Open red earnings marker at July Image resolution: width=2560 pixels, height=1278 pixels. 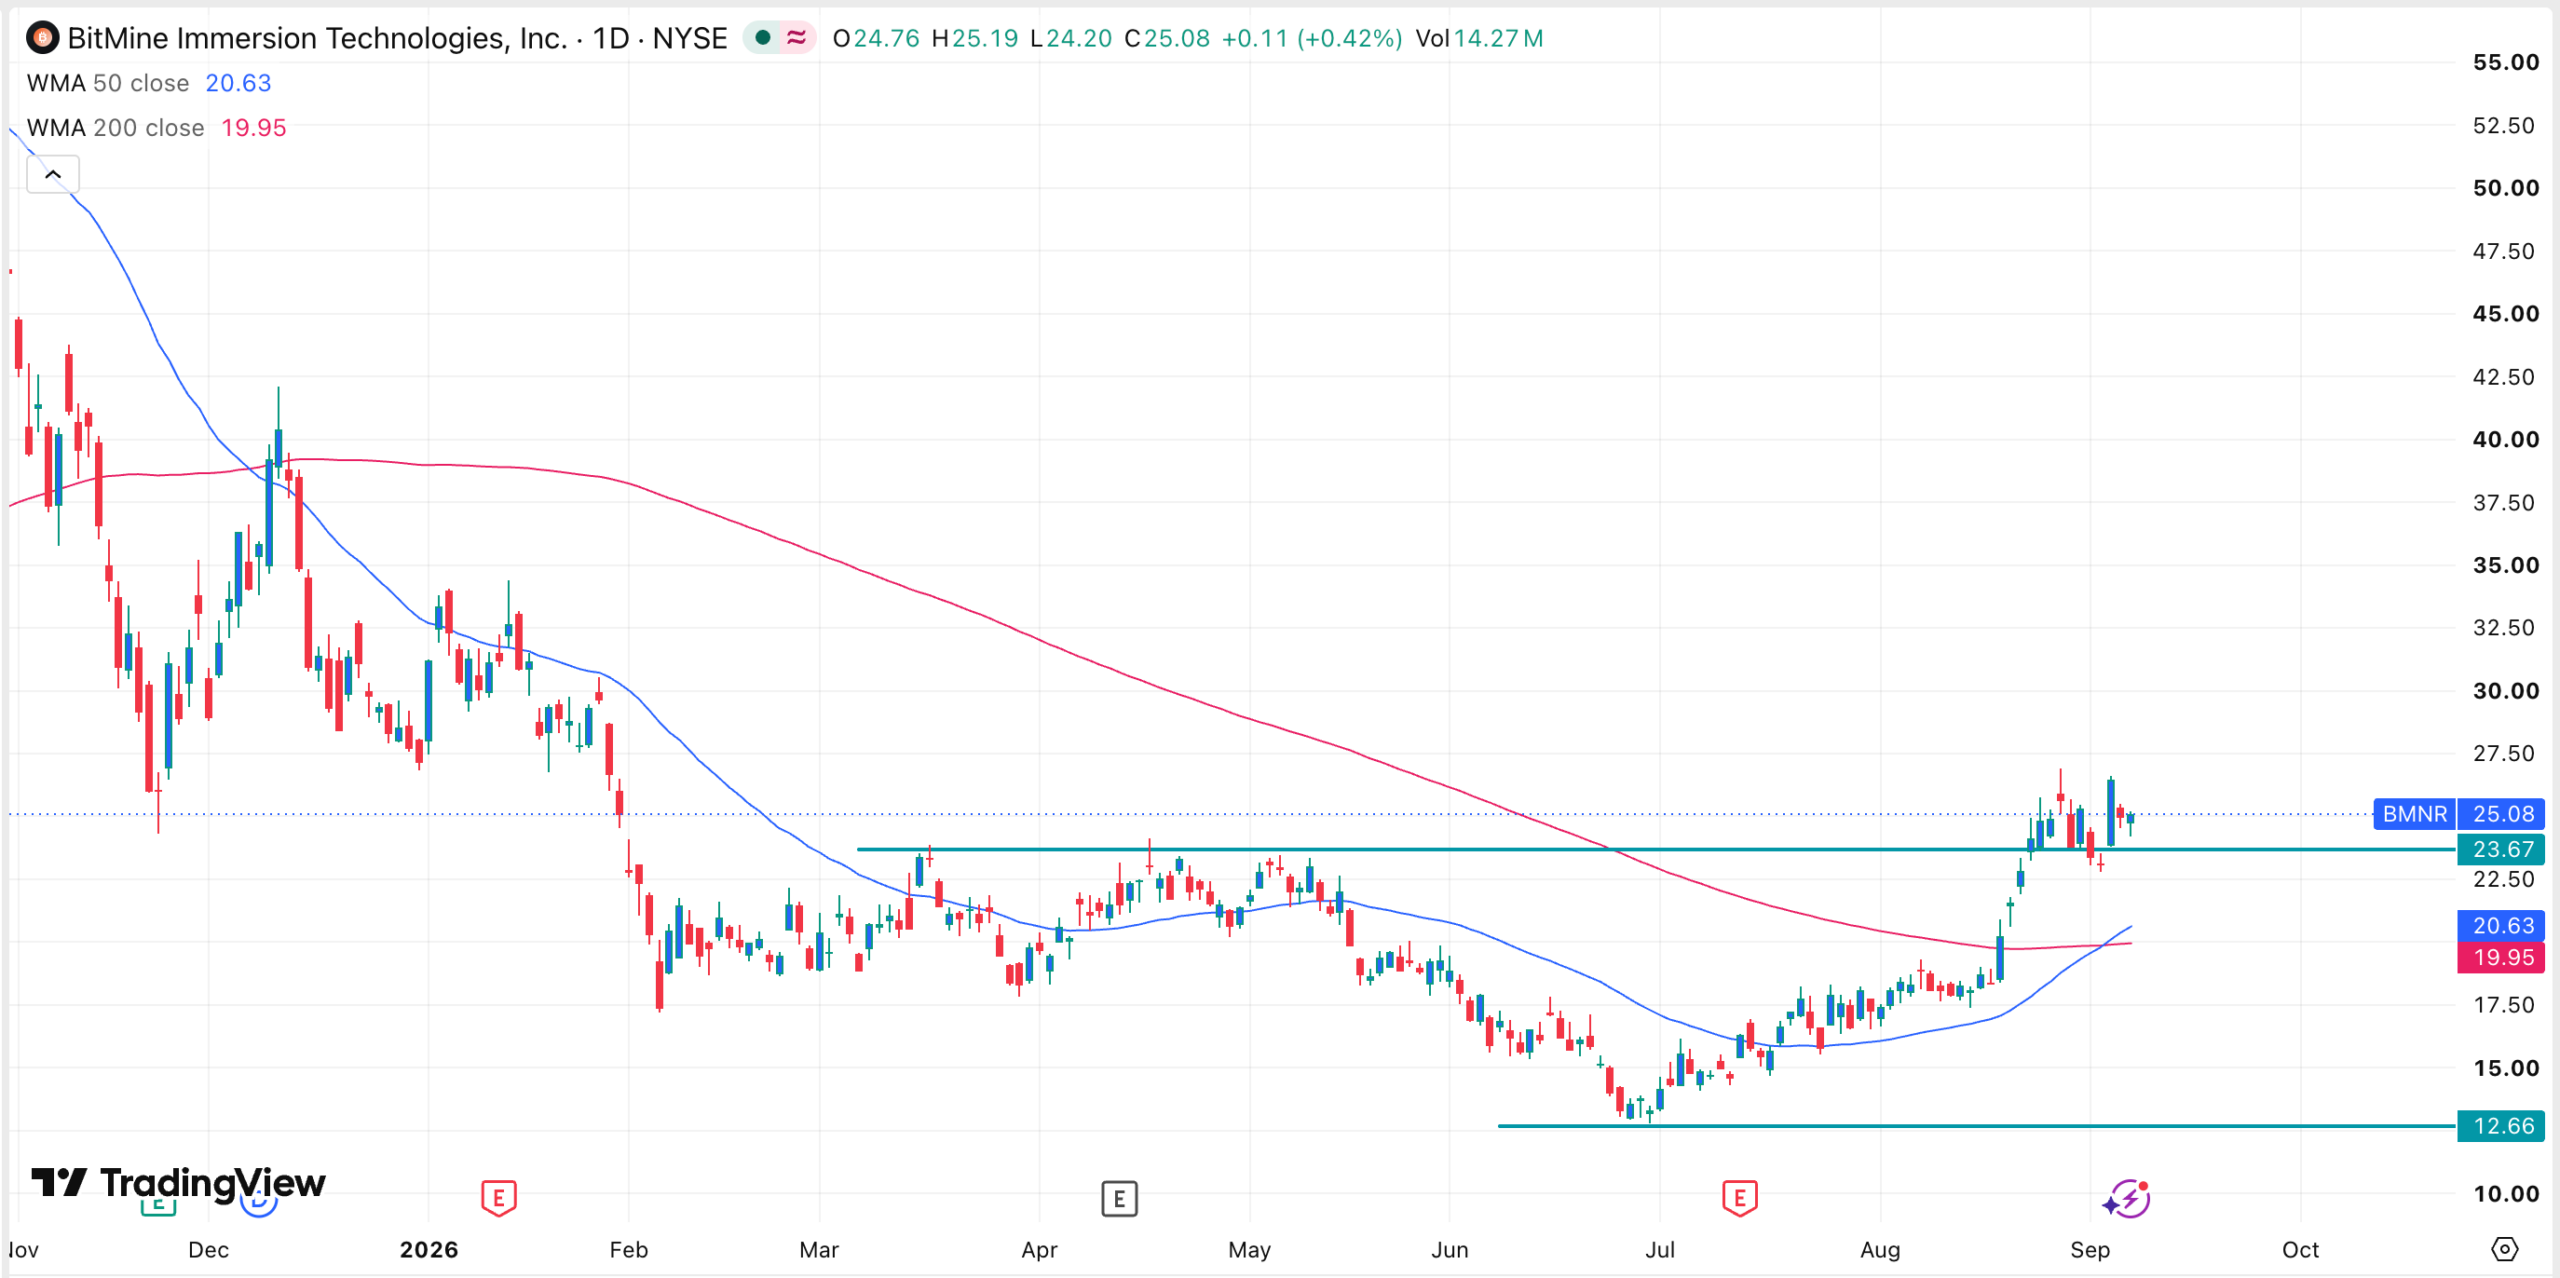coord(1740,1197)
